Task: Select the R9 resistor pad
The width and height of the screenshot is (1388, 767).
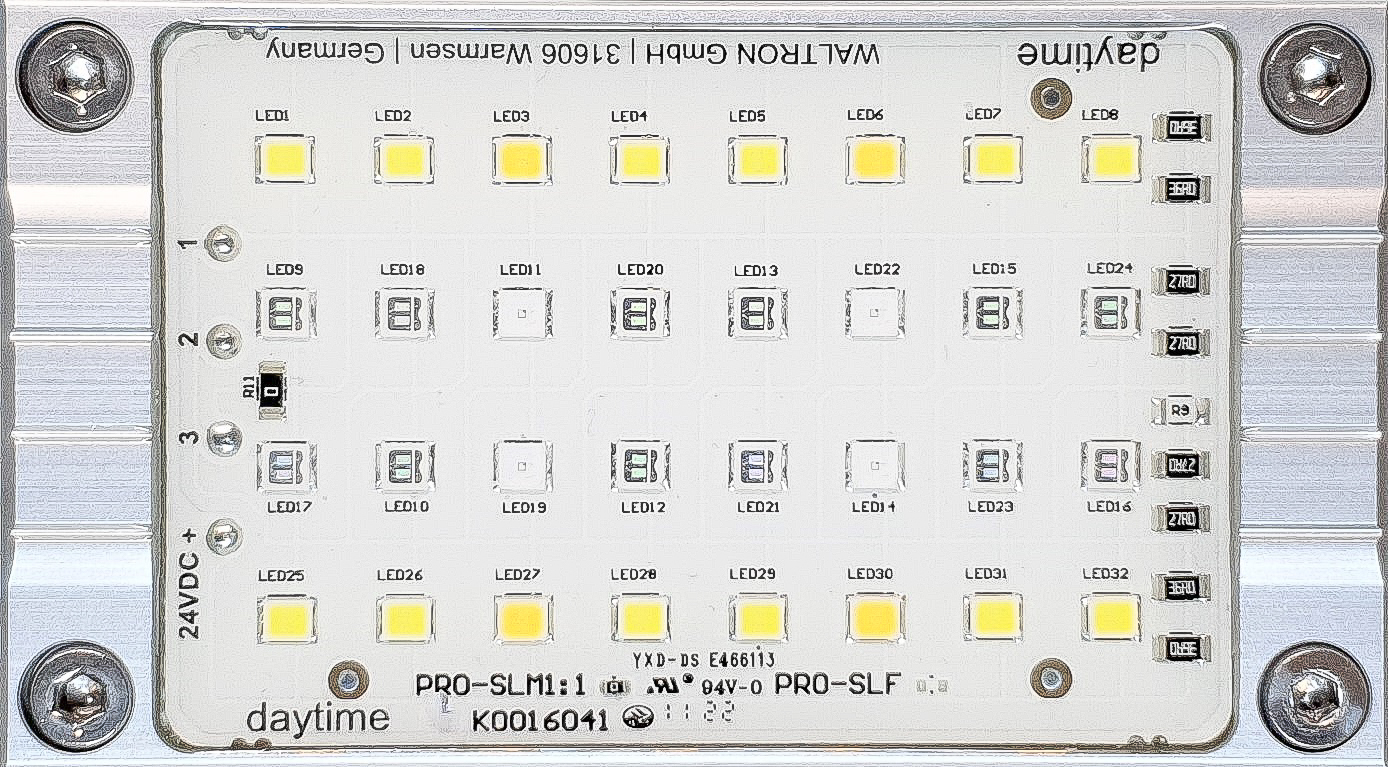Action: 1181,411
